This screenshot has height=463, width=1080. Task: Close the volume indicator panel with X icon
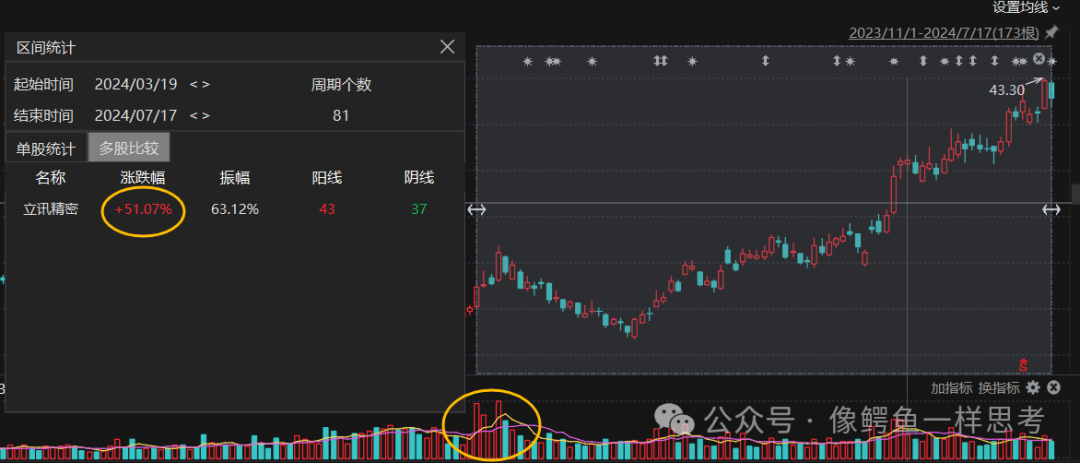(1053, 388)
